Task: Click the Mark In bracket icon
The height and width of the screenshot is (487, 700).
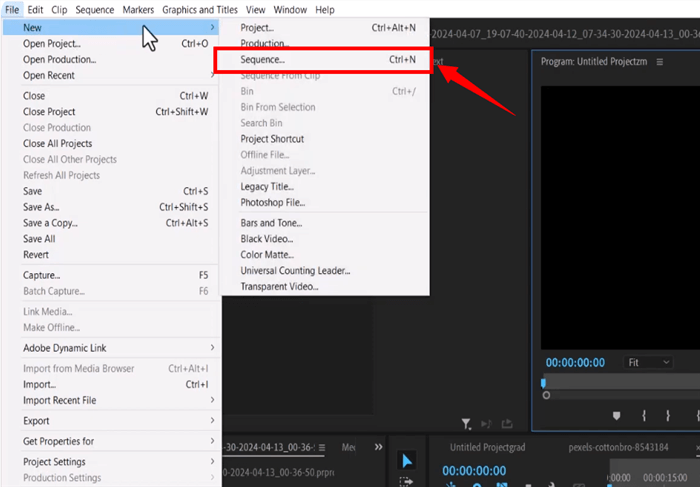Action: coord(644,415)
